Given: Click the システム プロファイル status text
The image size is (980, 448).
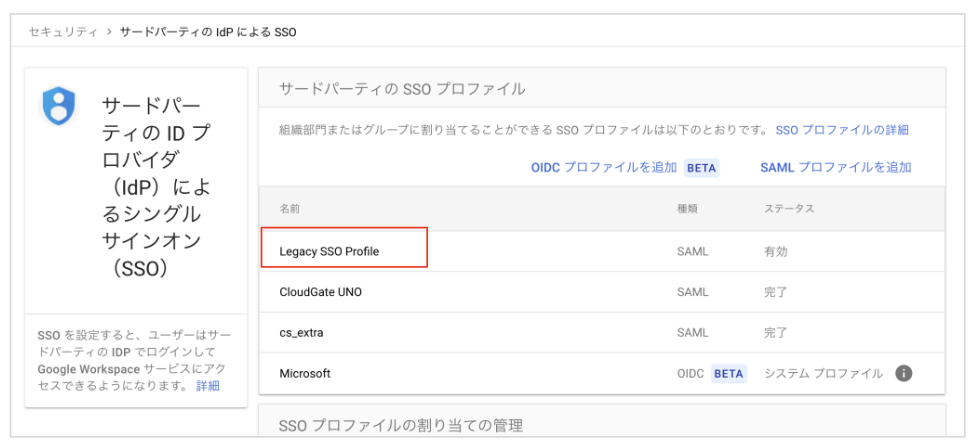Looking at the screenshot, I should click(823, 374).
